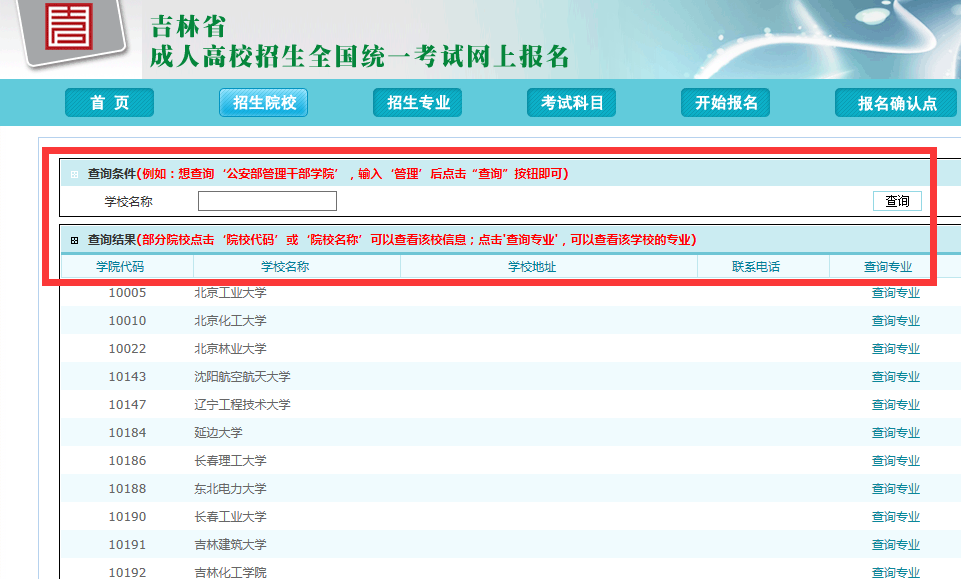Click school code 10190

pos(127,517)
